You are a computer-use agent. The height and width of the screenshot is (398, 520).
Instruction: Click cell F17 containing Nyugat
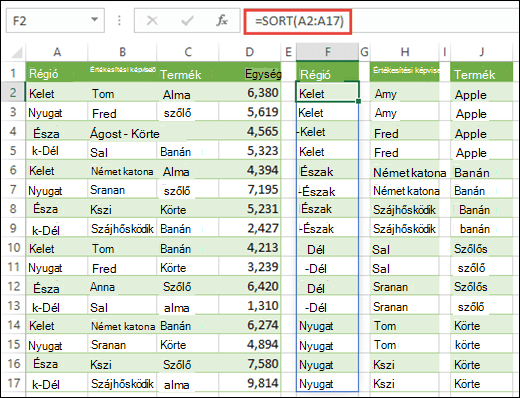327,383
